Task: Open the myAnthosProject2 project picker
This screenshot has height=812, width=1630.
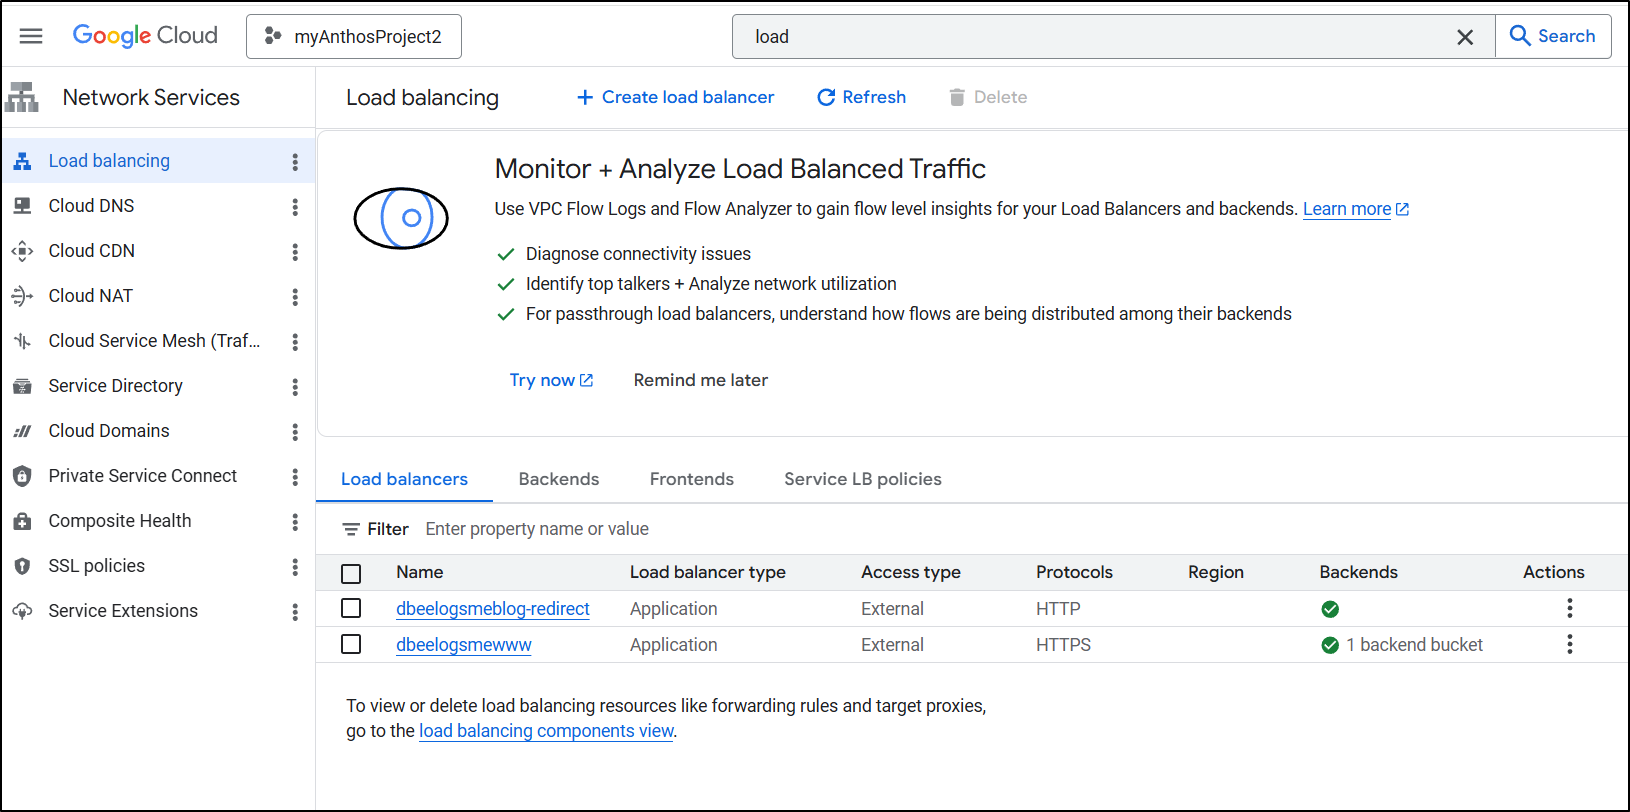Action: pyautogui.click(x=354, y=37)
